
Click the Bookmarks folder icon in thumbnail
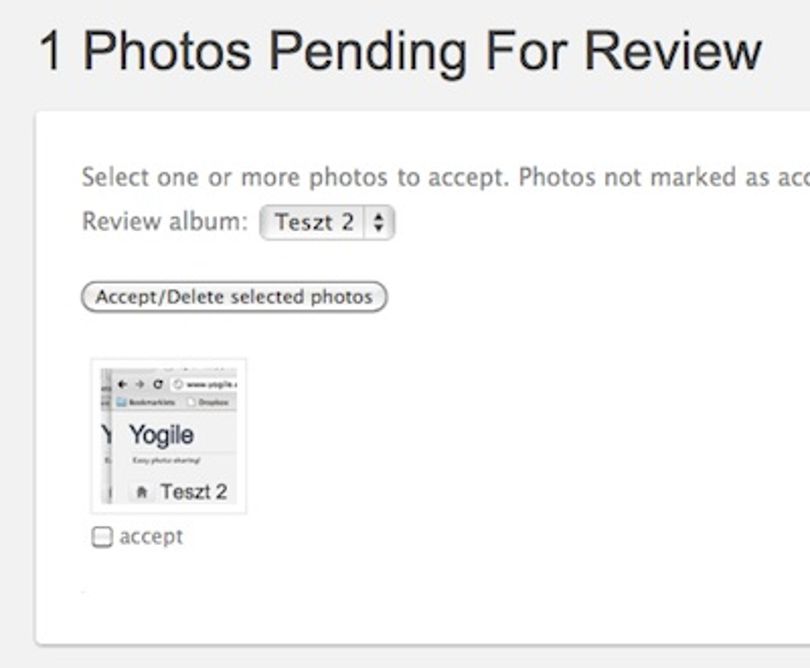121,402
